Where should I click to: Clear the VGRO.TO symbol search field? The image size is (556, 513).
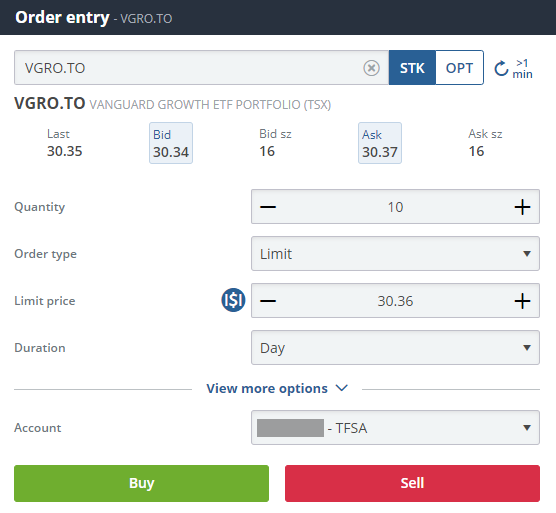(371, 68)
